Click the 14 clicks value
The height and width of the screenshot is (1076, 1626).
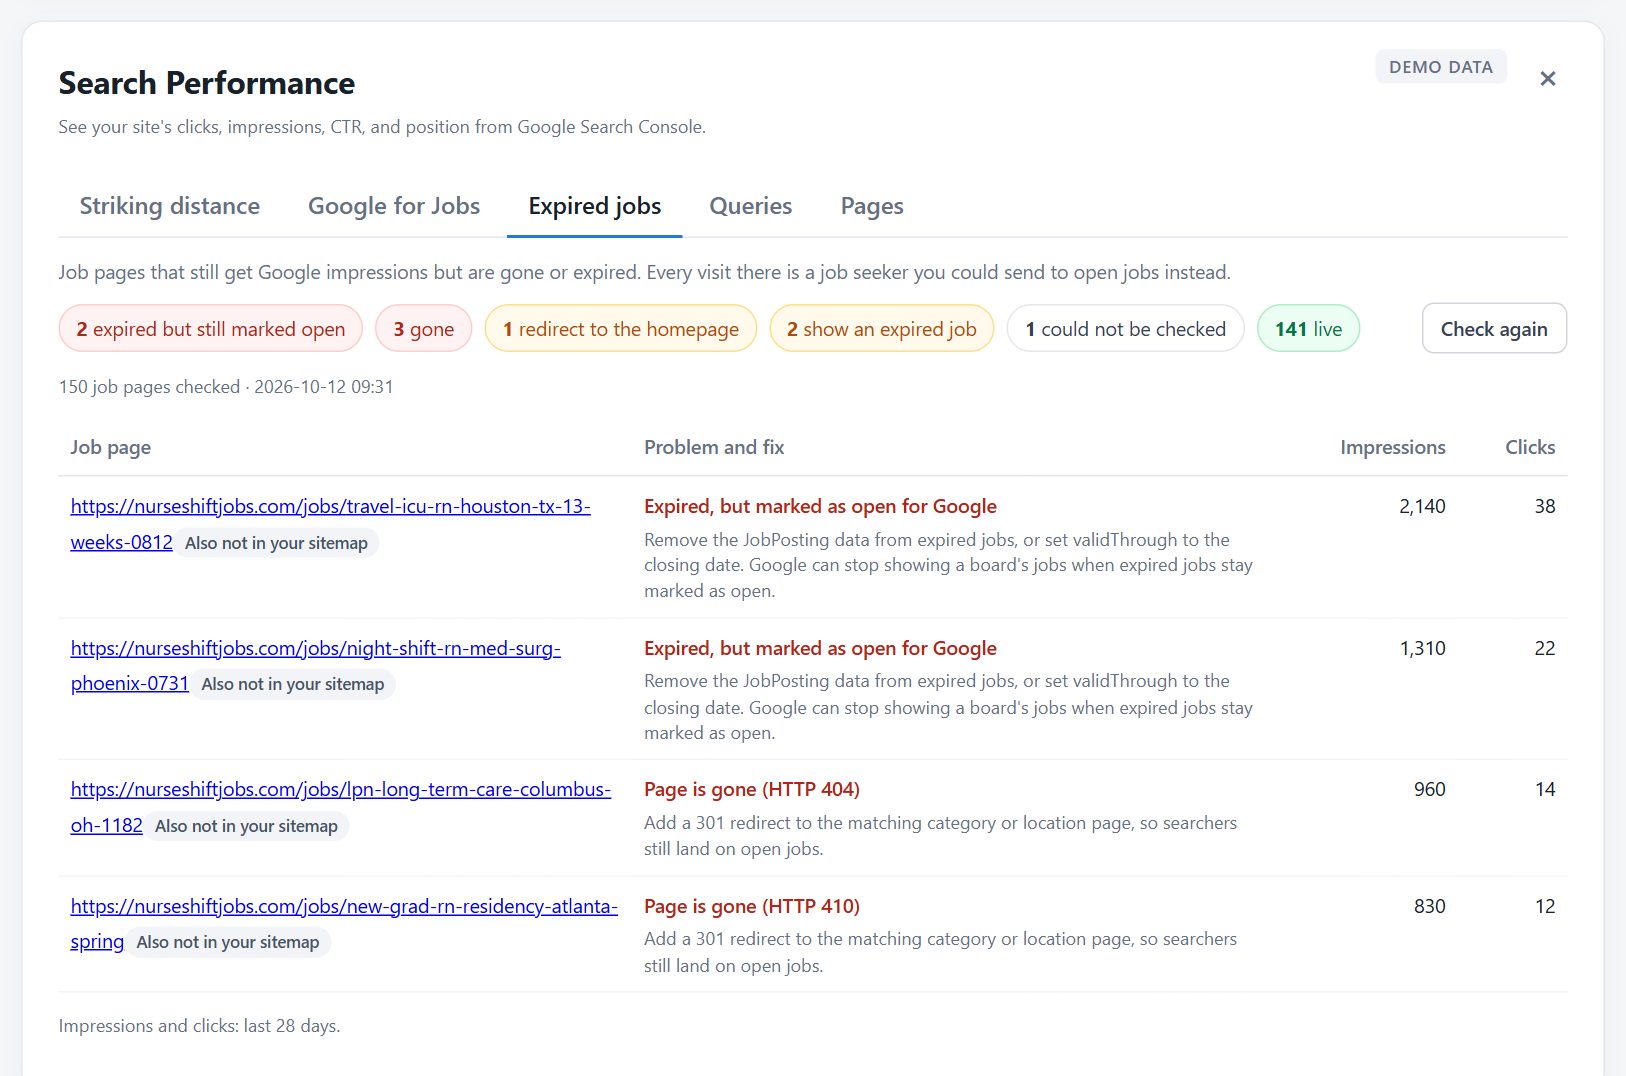(1545, 790)
